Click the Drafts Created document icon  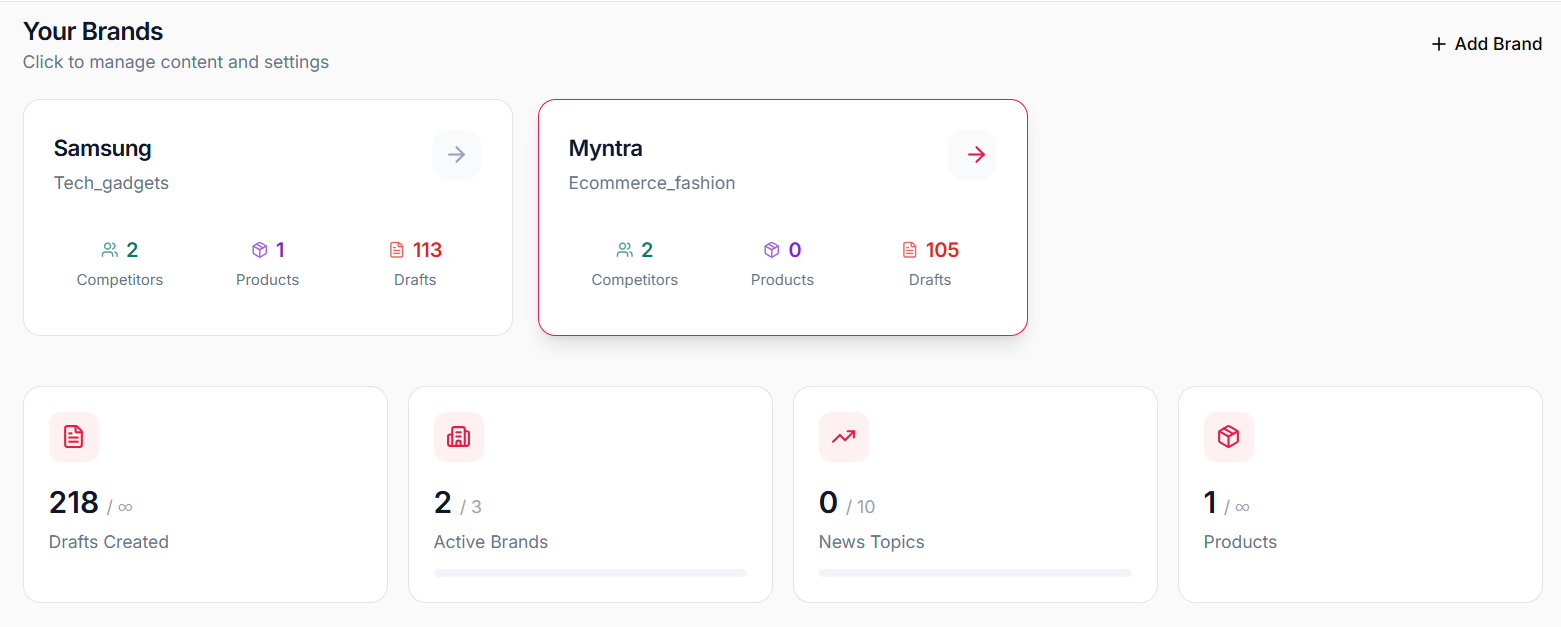click(x=74, y=437)
